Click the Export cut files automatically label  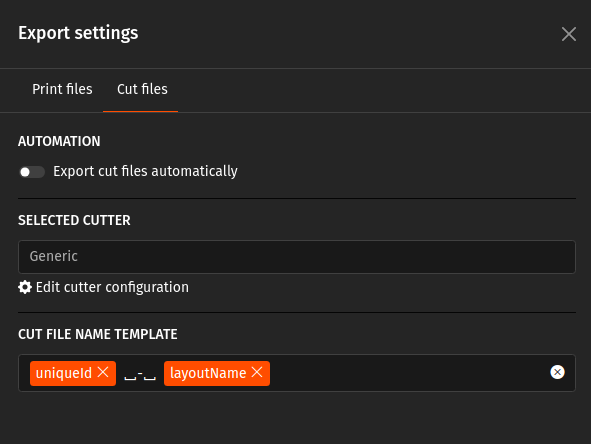click(x=145, y=171)
